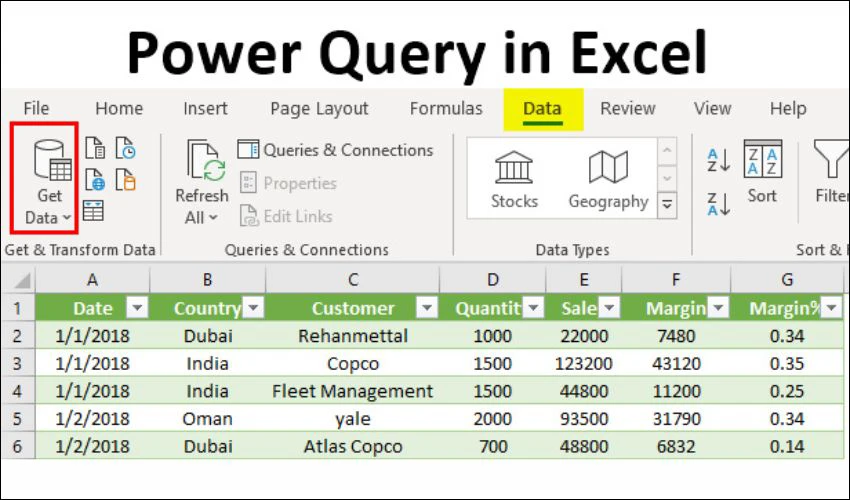Select the Geography data type
850x500 pixels.
(x=608, y=180)
